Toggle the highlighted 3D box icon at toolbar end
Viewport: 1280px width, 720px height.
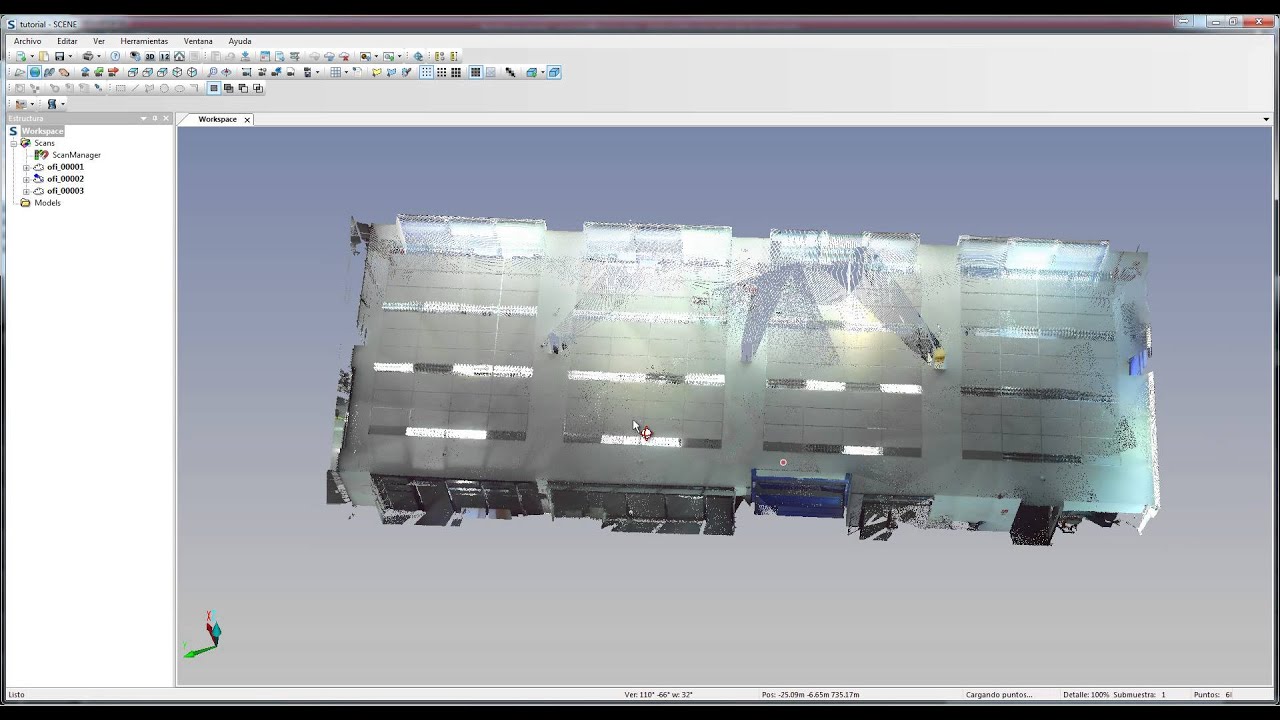coord(554,72)
